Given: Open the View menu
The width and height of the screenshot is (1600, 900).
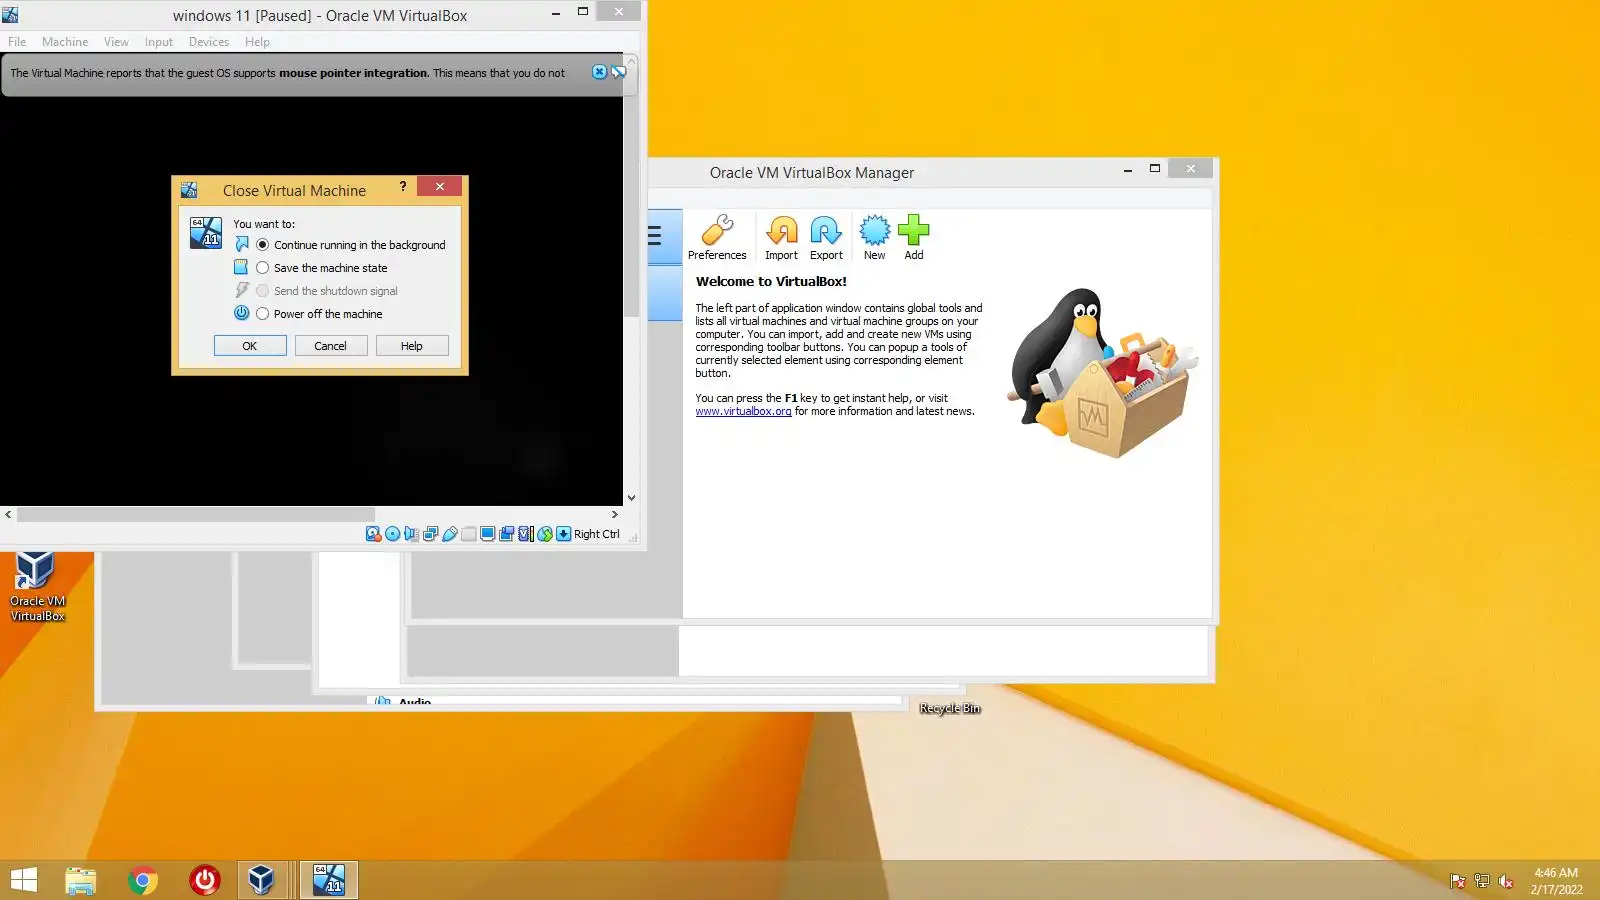Looking at the screenshot, I should (x=116, y=42).
